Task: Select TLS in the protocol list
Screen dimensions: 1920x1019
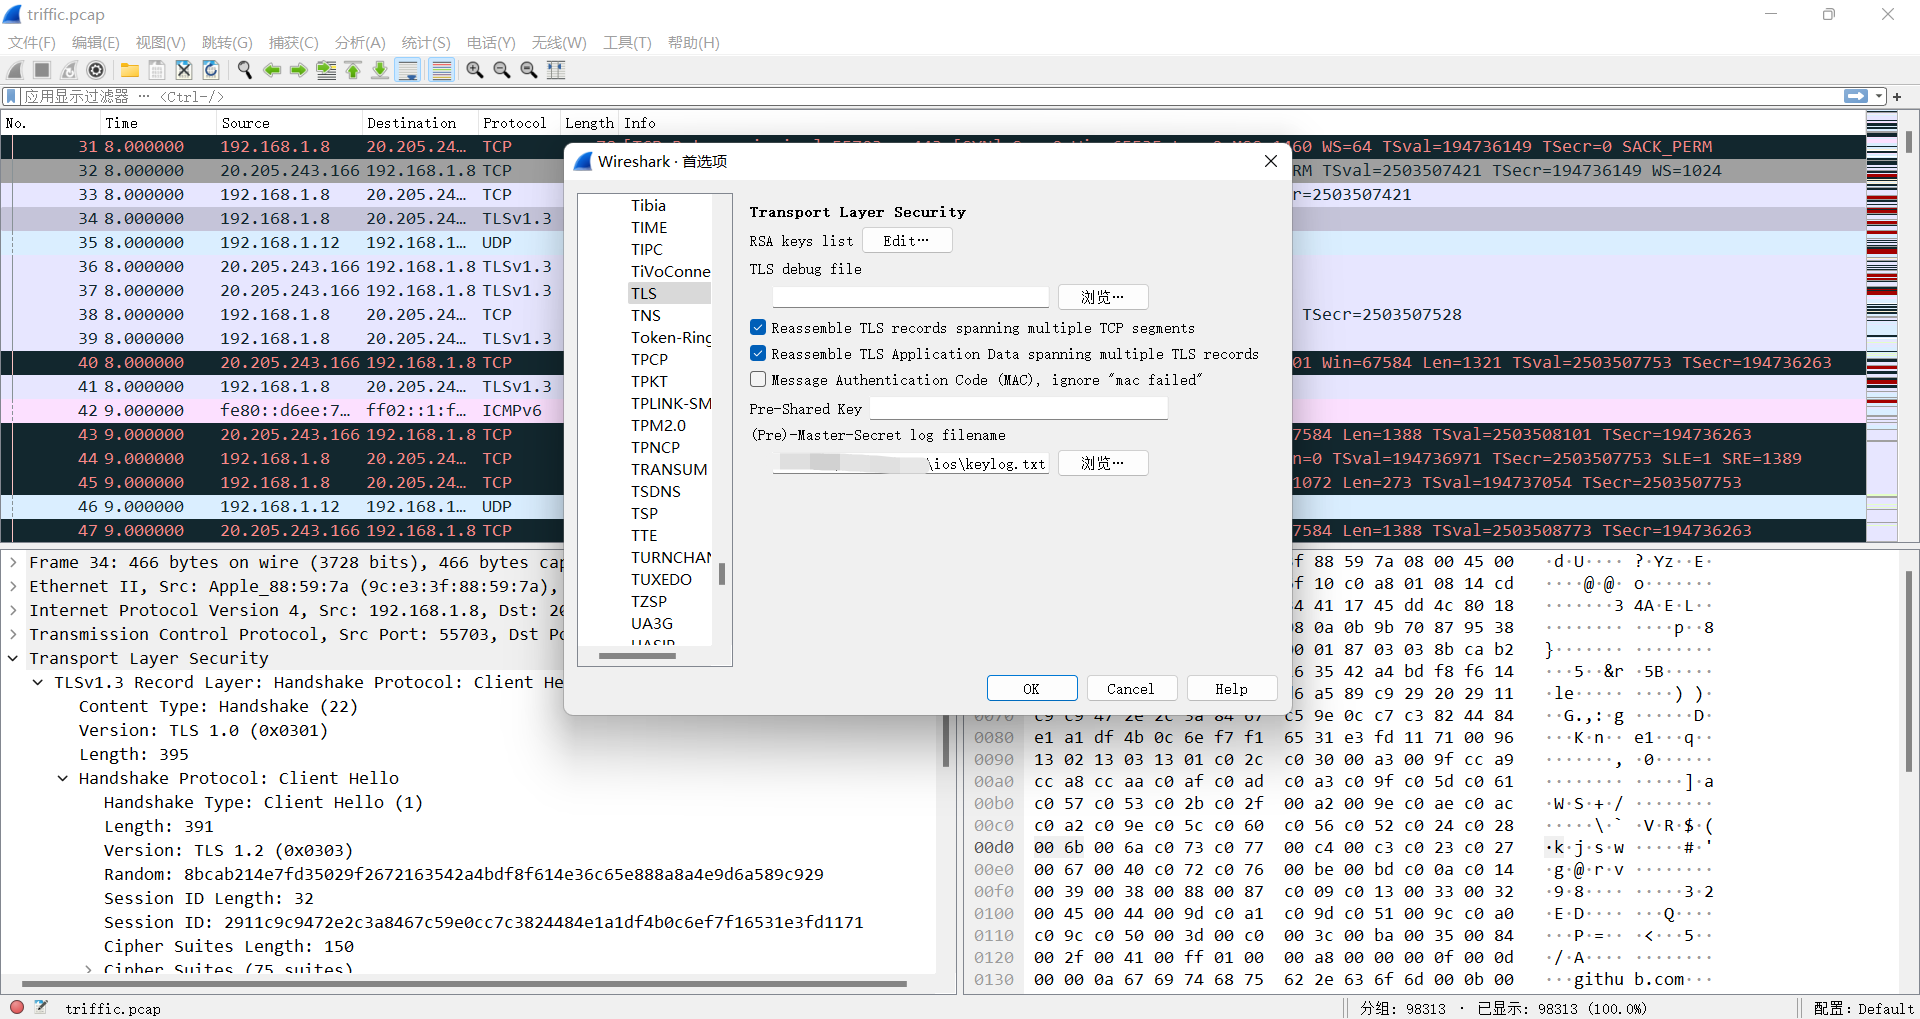Action: pos(669,293)
